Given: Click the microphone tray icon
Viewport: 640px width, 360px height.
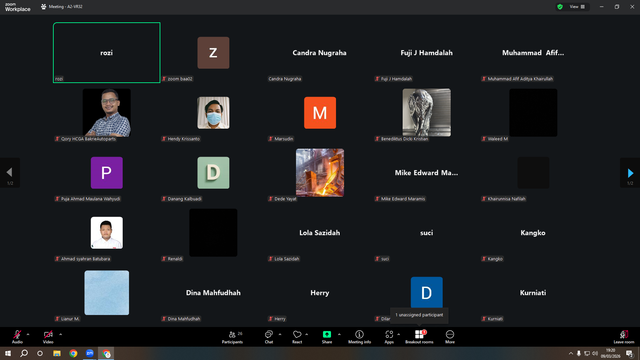Looking at the screenshot, I should pyautogui.click(x=579, y=353).
